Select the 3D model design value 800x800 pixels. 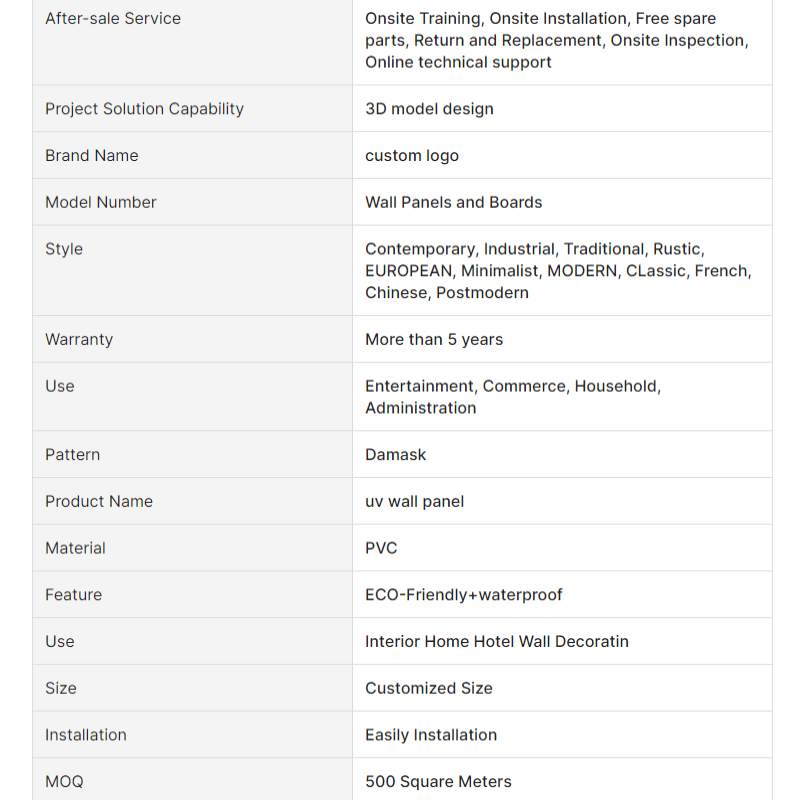[429, 109]
